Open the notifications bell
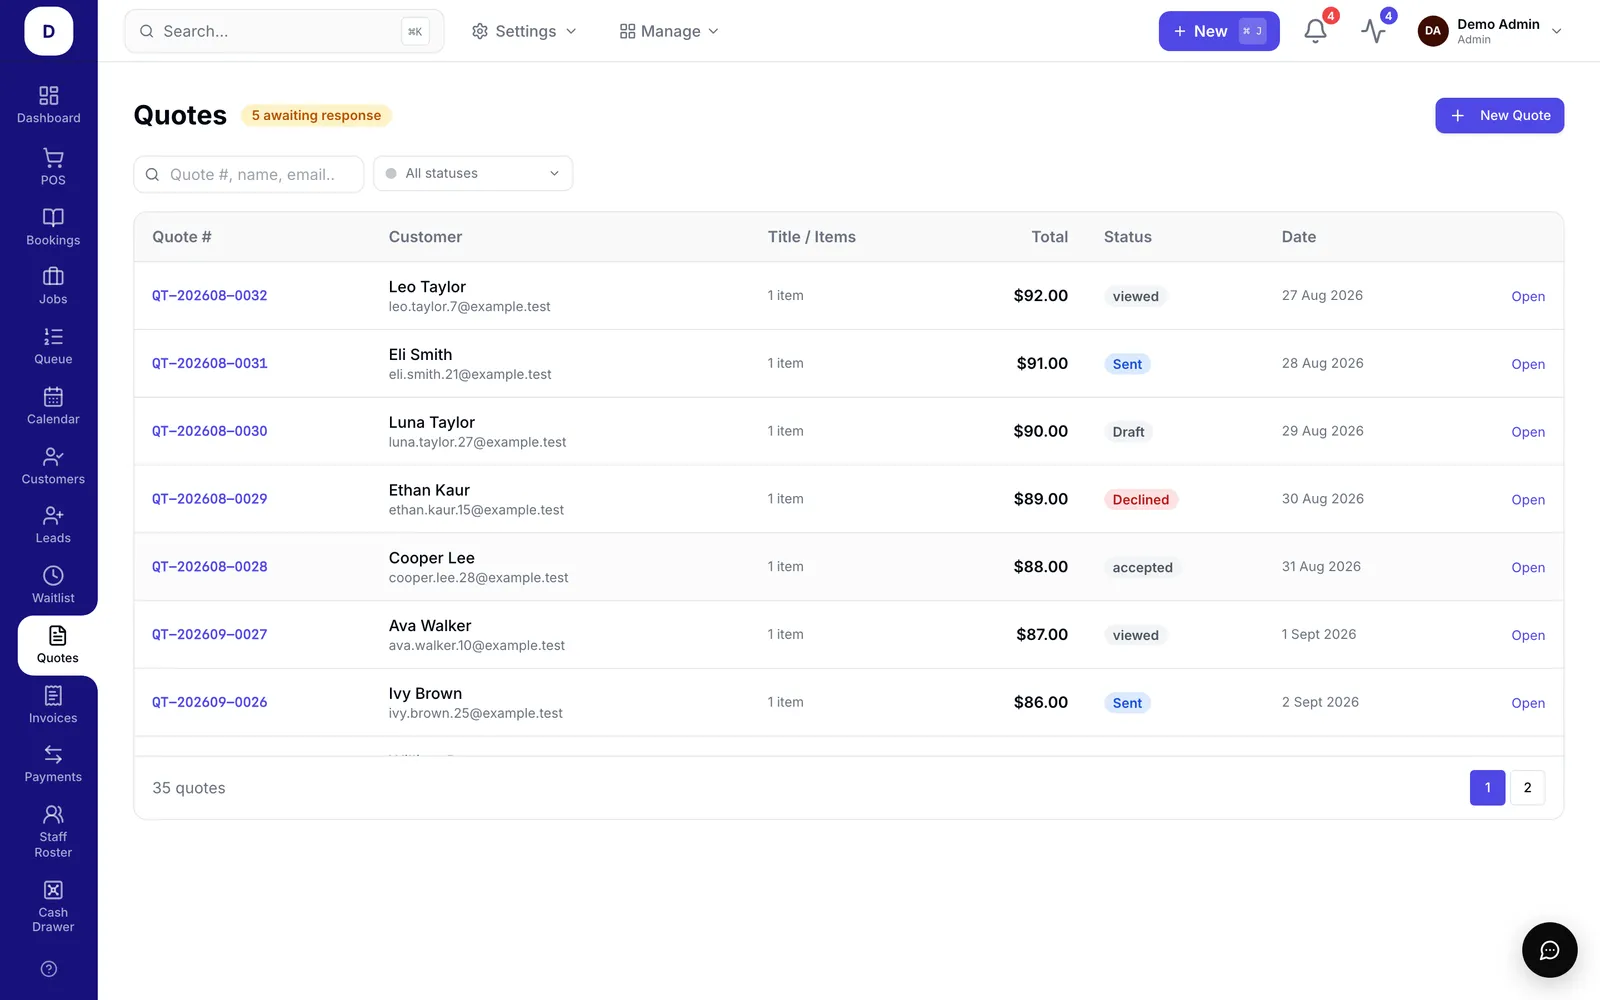 [1315, 31]
